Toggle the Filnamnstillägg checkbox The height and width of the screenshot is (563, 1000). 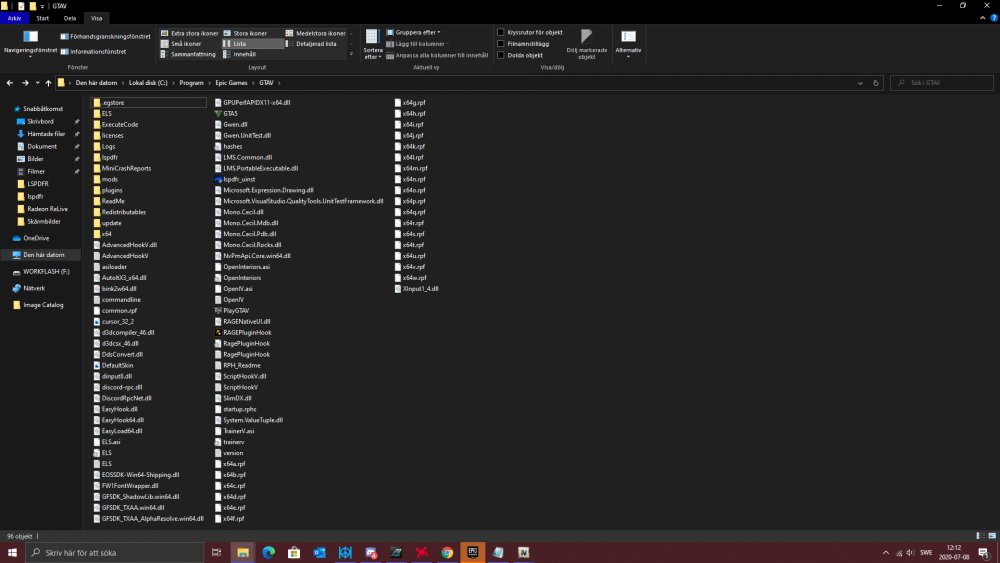point(501,43)
